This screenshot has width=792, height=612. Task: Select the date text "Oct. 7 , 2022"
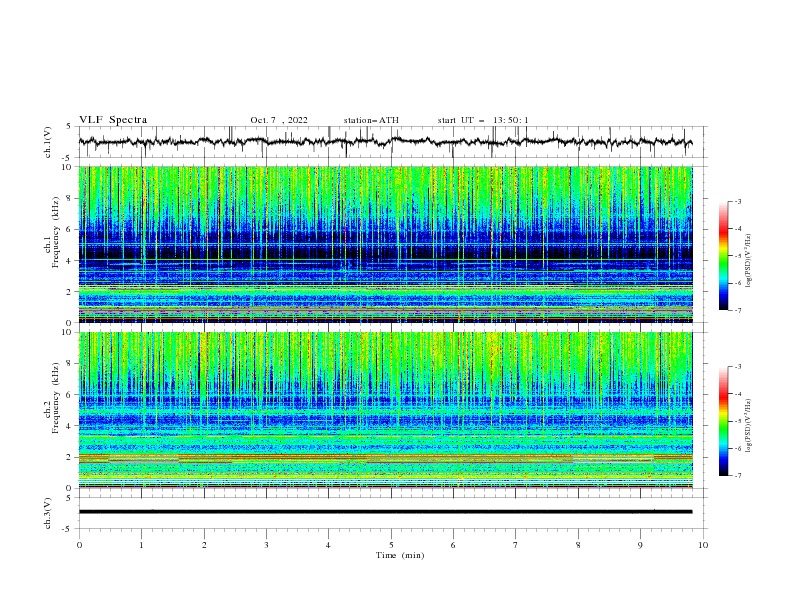coord(279,120)
